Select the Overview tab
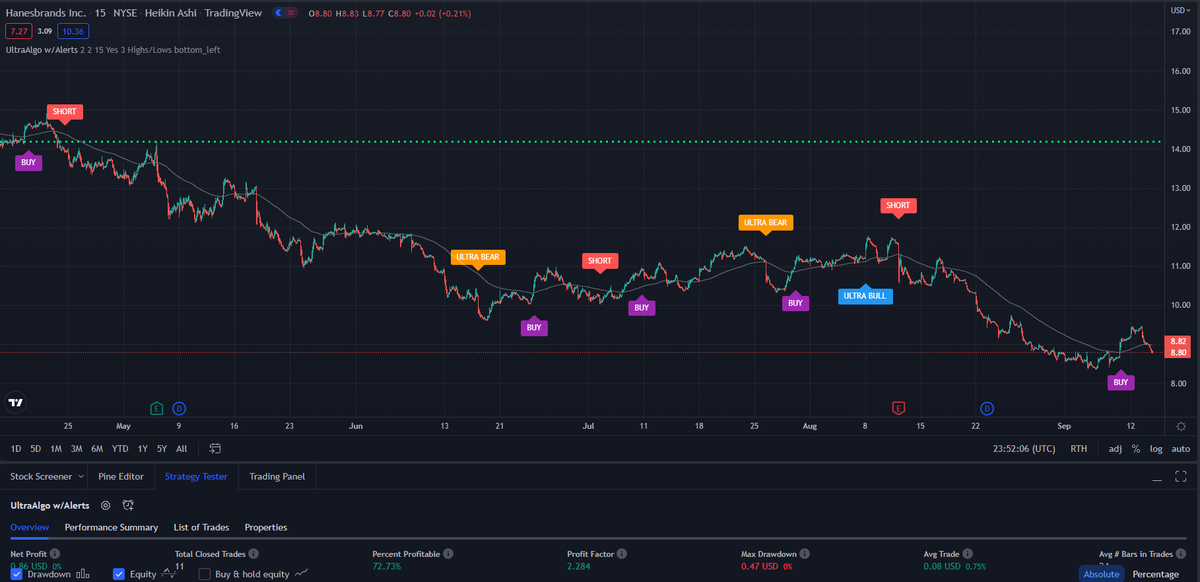Image resolution: width=1200 pixels, height=582 pixels. click(30, 527)
